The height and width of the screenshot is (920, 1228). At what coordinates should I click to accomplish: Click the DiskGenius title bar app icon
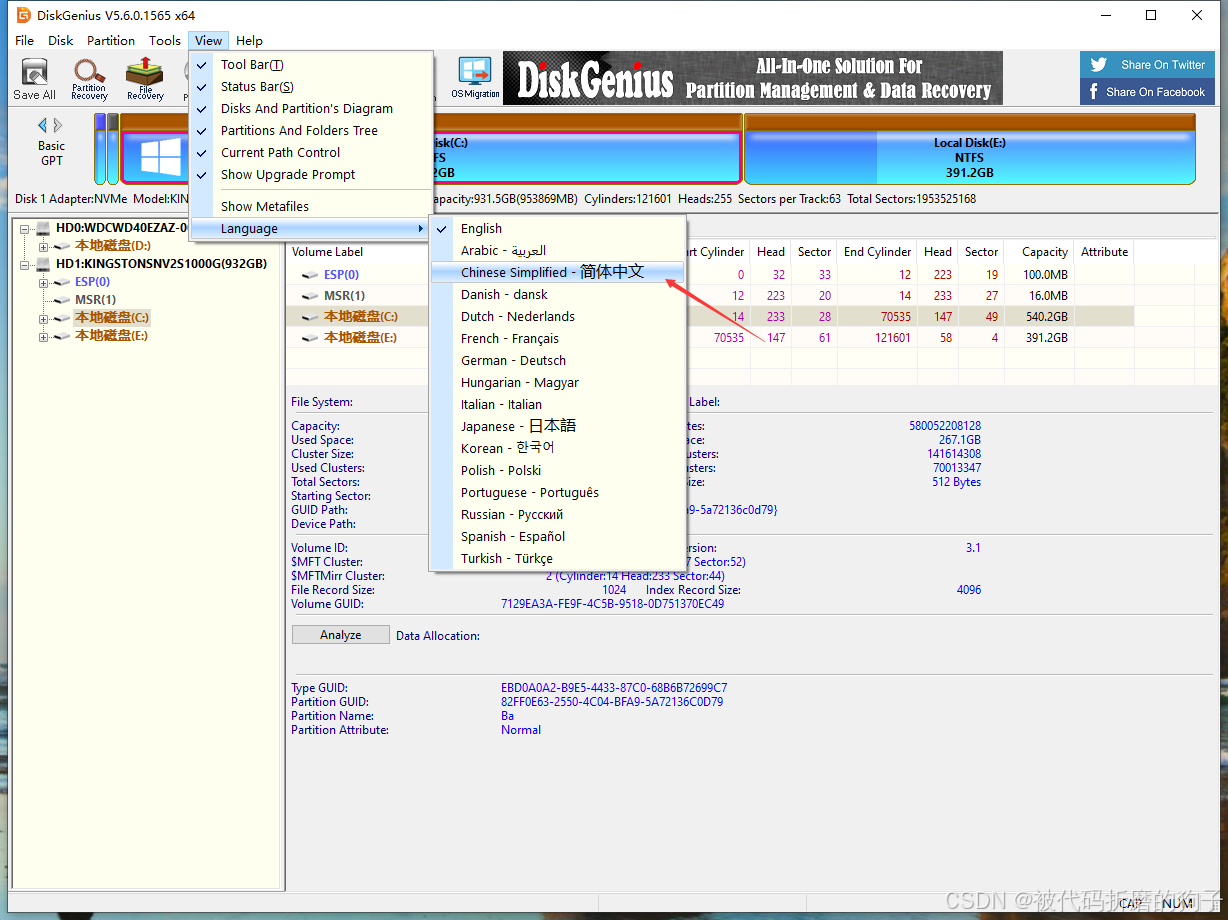23,15
